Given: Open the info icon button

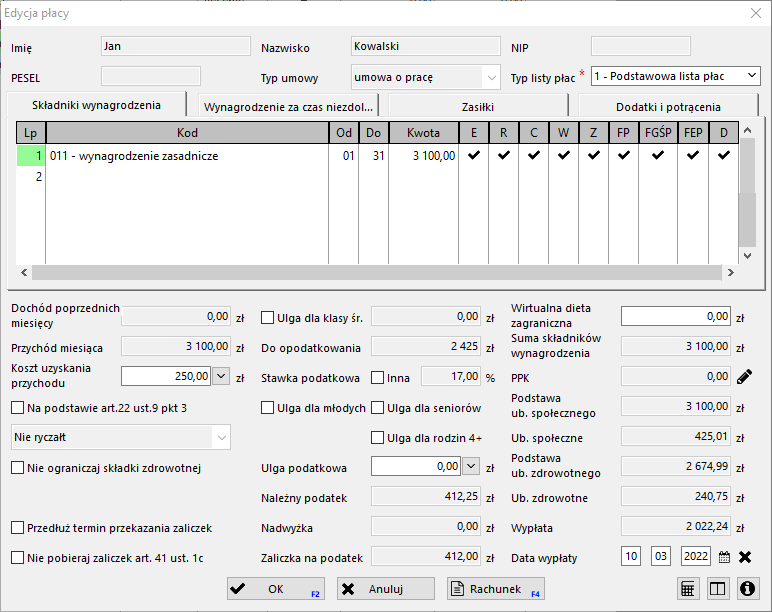Looking at the screenshot, I should click(x=746, y=589).
